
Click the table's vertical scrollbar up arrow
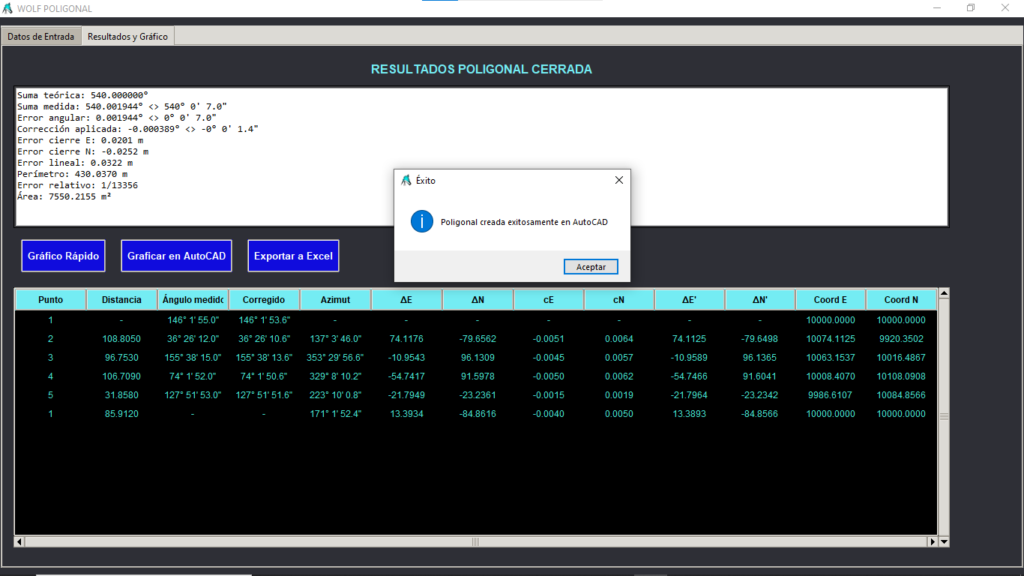(943, 294)
